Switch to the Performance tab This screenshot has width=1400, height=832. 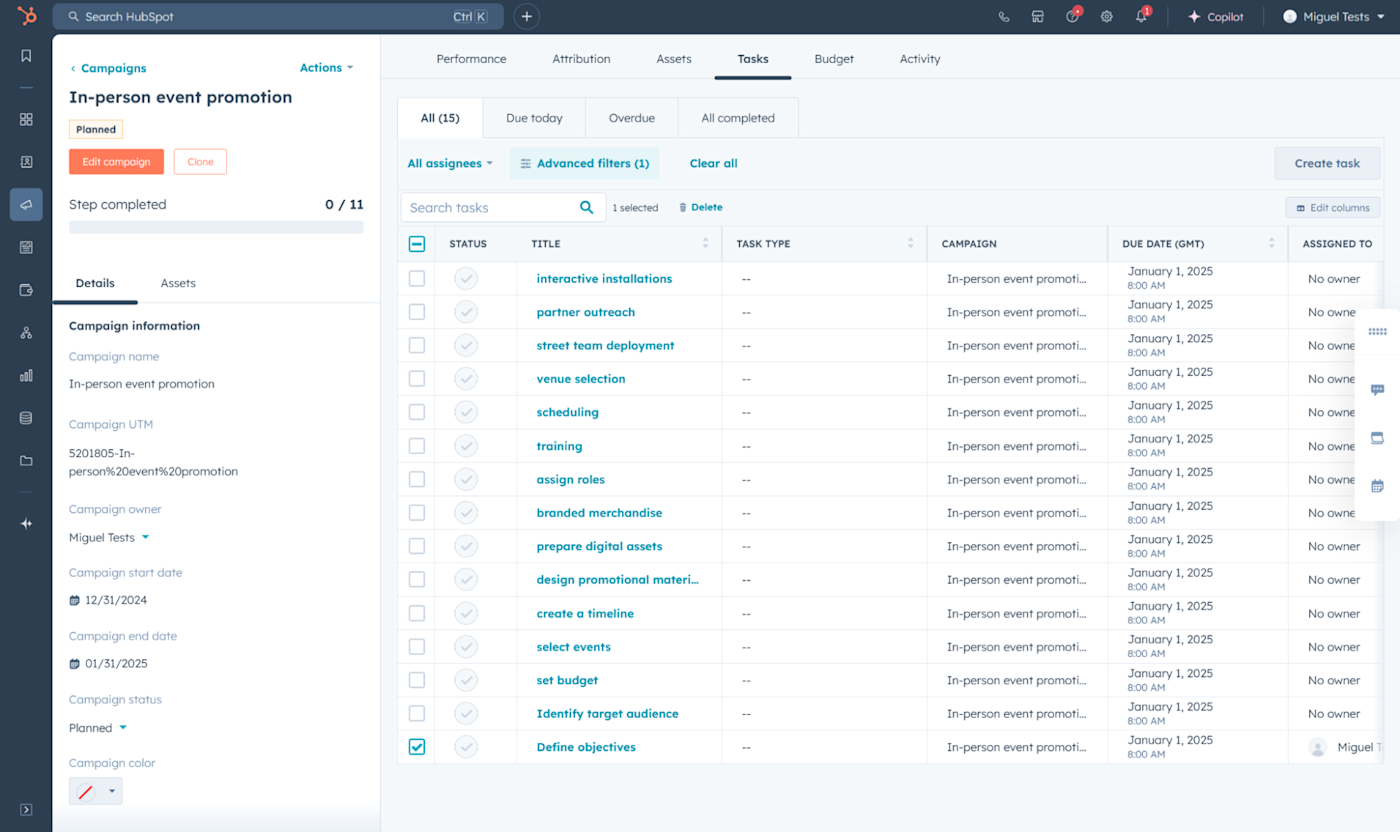tap(471, 59)
